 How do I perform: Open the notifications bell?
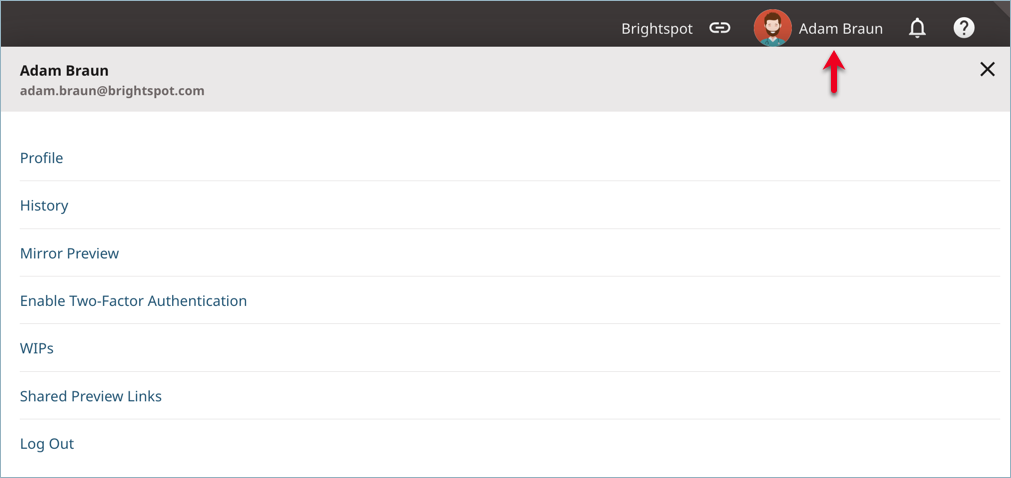pos(917,28)
